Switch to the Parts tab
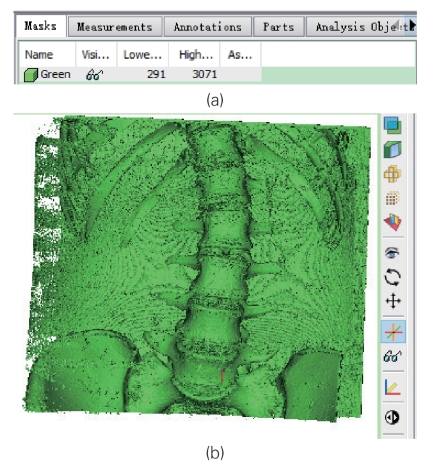 (x=279, y=27)
